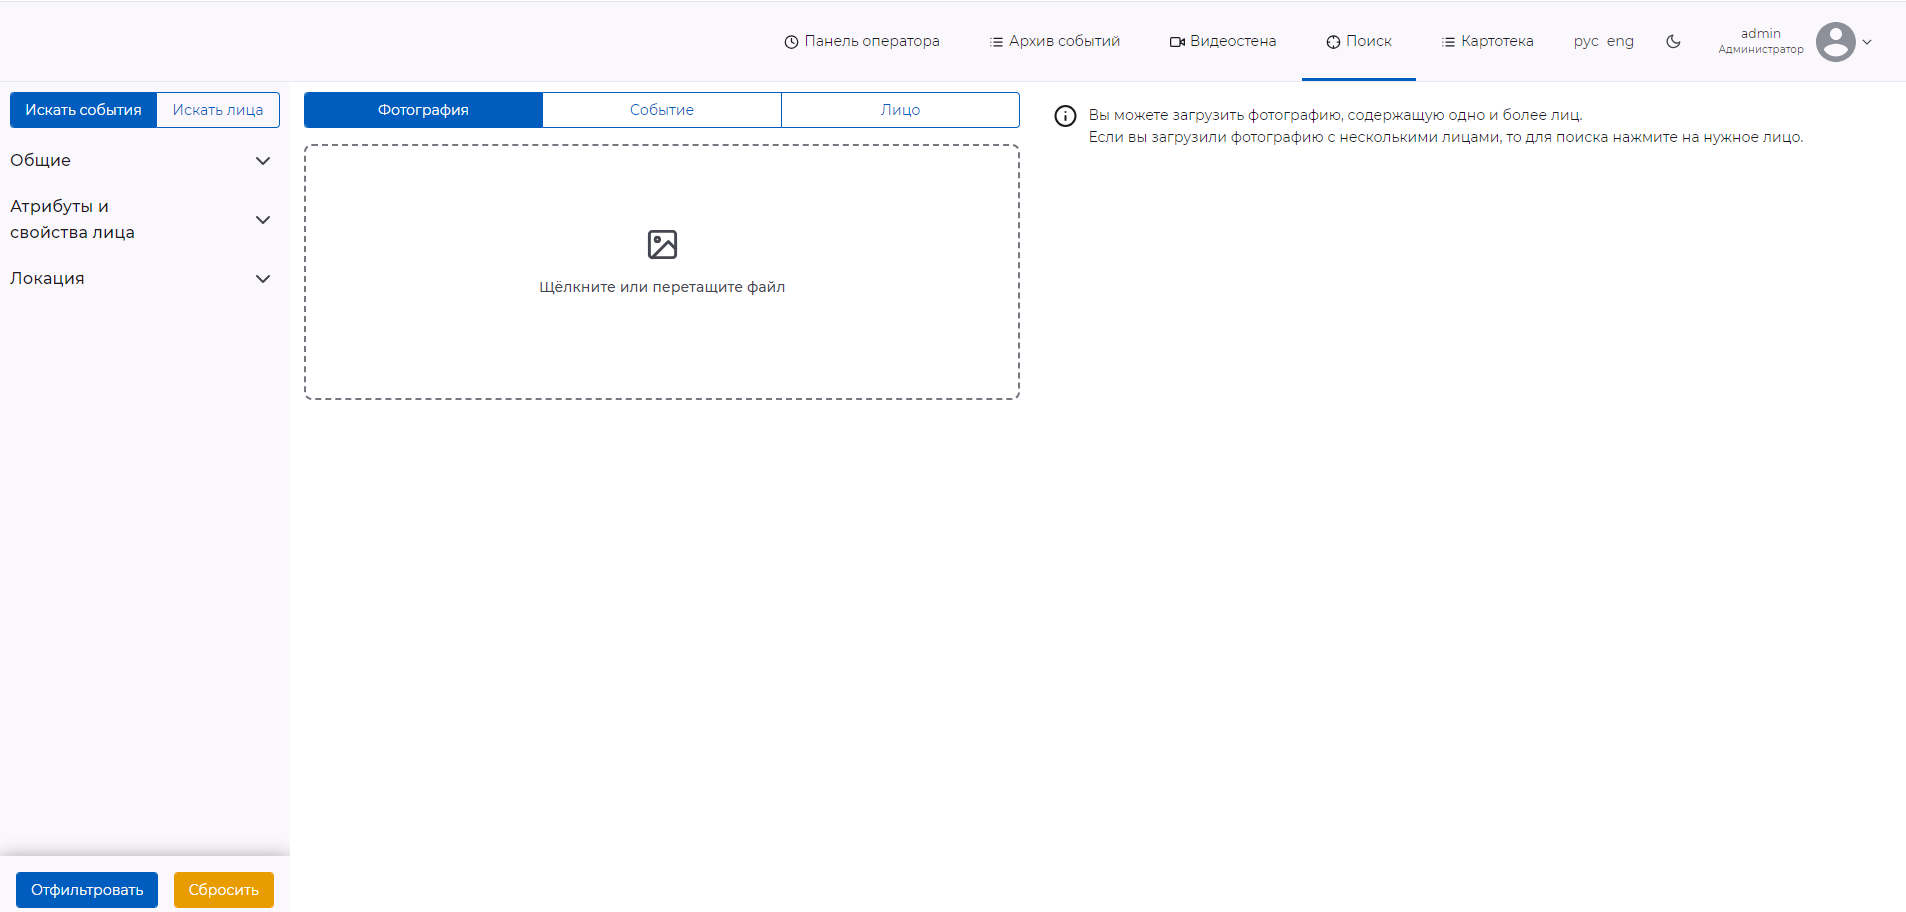Open the user menu chevron beside the avatar
This screenshot has height=912, width=1906.
pos(1867,42)
